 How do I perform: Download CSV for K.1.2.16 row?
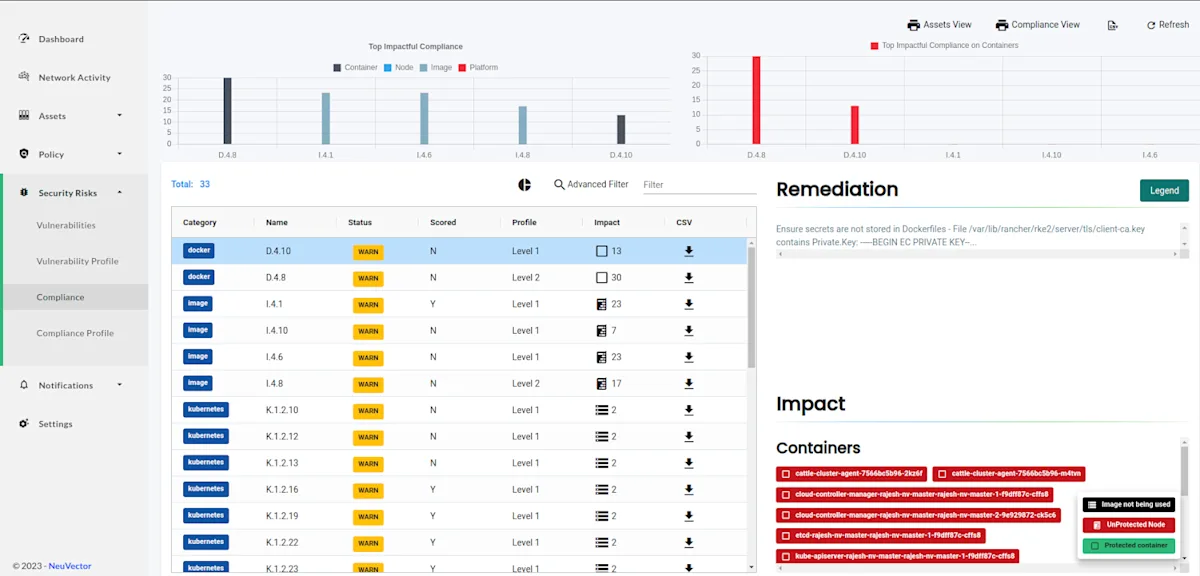[689, 489]
